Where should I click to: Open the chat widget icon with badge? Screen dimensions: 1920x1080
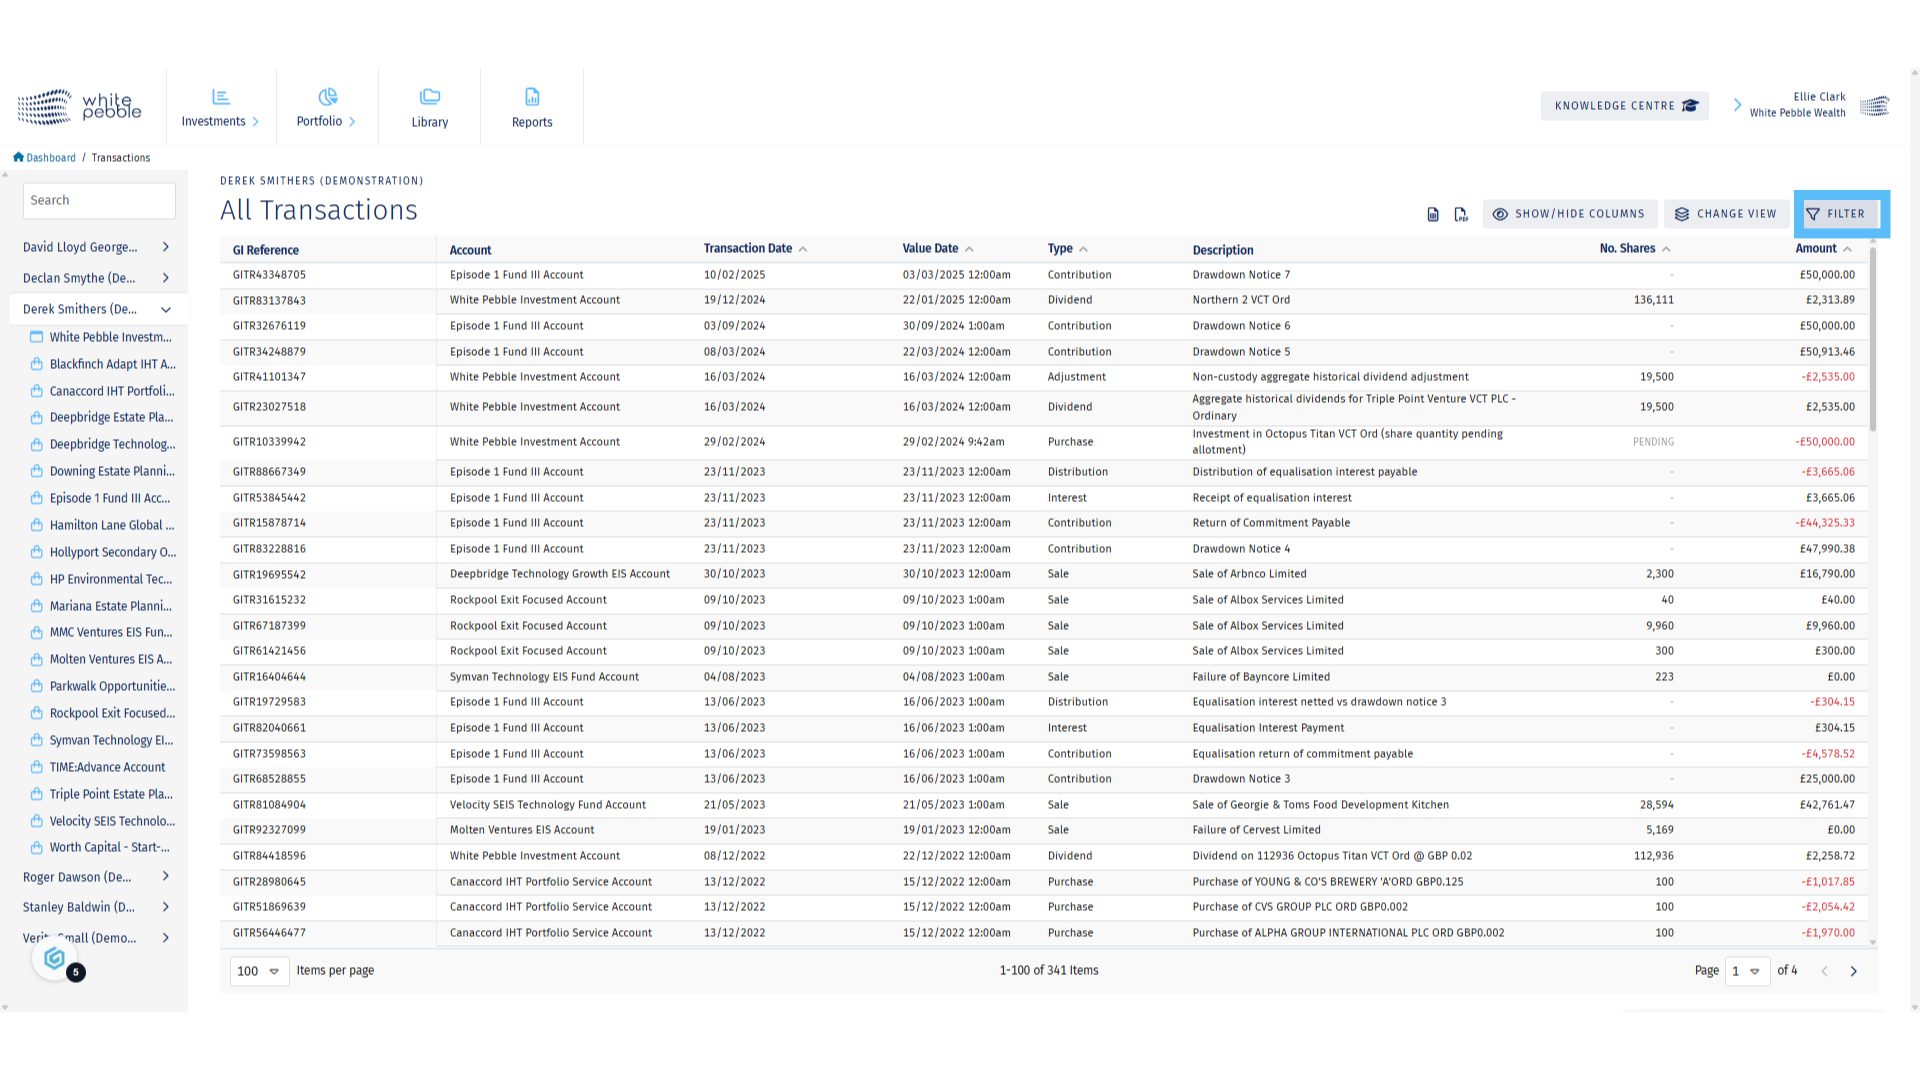[x=56, y=960]
